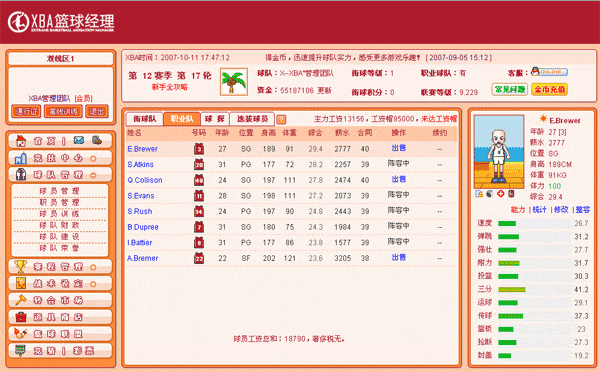Viewport: 600px width, 372px height.
Task: Click S.Evans' number 11 jersey icon
Action: click(x=199, y=196)
